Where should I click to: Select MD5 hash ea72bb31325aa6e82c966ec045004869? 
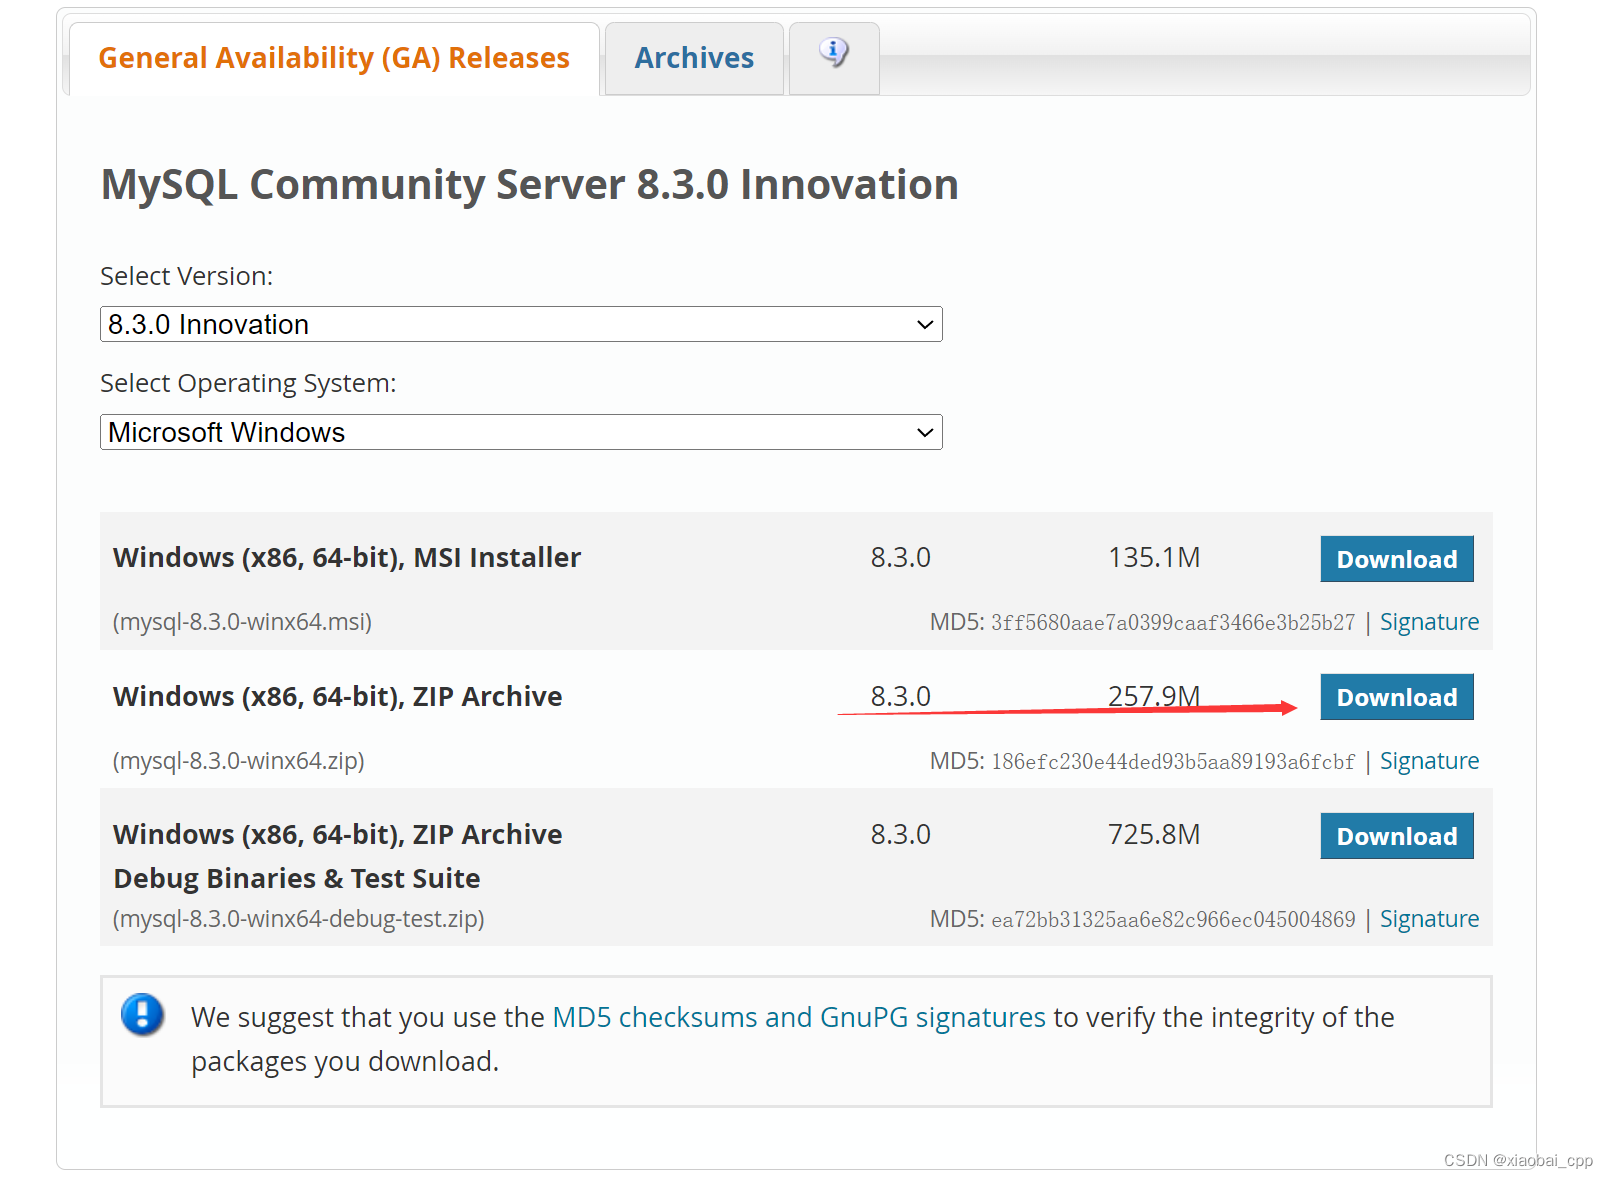tap(1173, 920)
